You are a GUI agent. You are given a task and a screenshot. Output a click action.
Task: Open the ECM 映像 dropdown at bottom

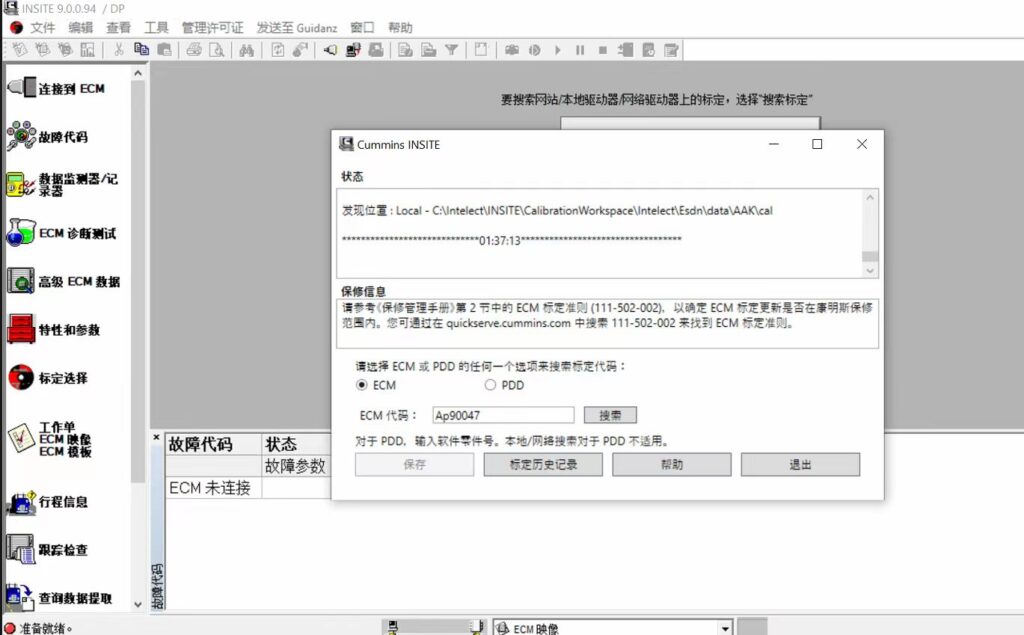[x=725, y=628]
